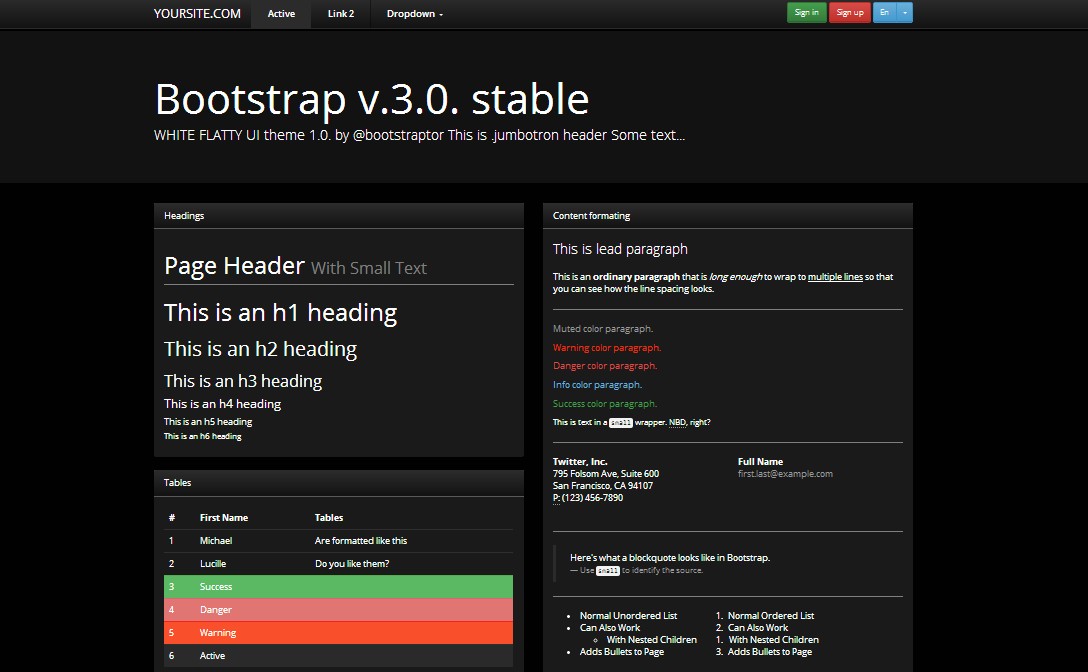1088x672 pixels.
Task: Click the red Sign up button
Action: [x=849, y=12]
